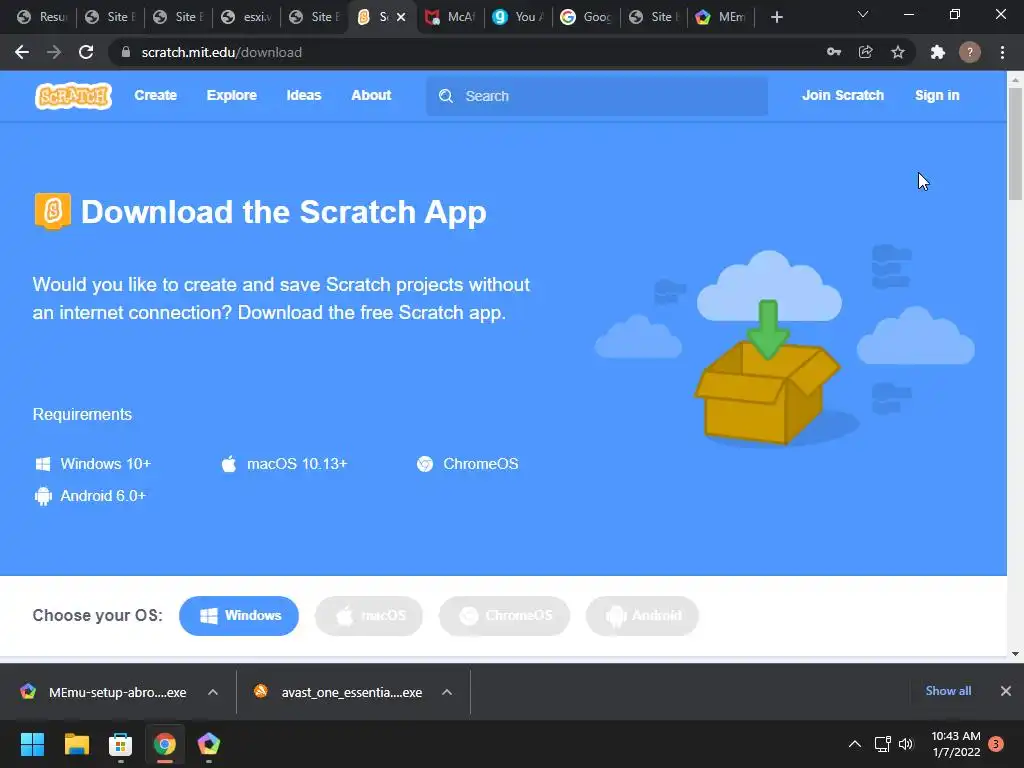Select Android as your OS
Image resolution: width=1024 pixels, height=768 pixels.
643,616
